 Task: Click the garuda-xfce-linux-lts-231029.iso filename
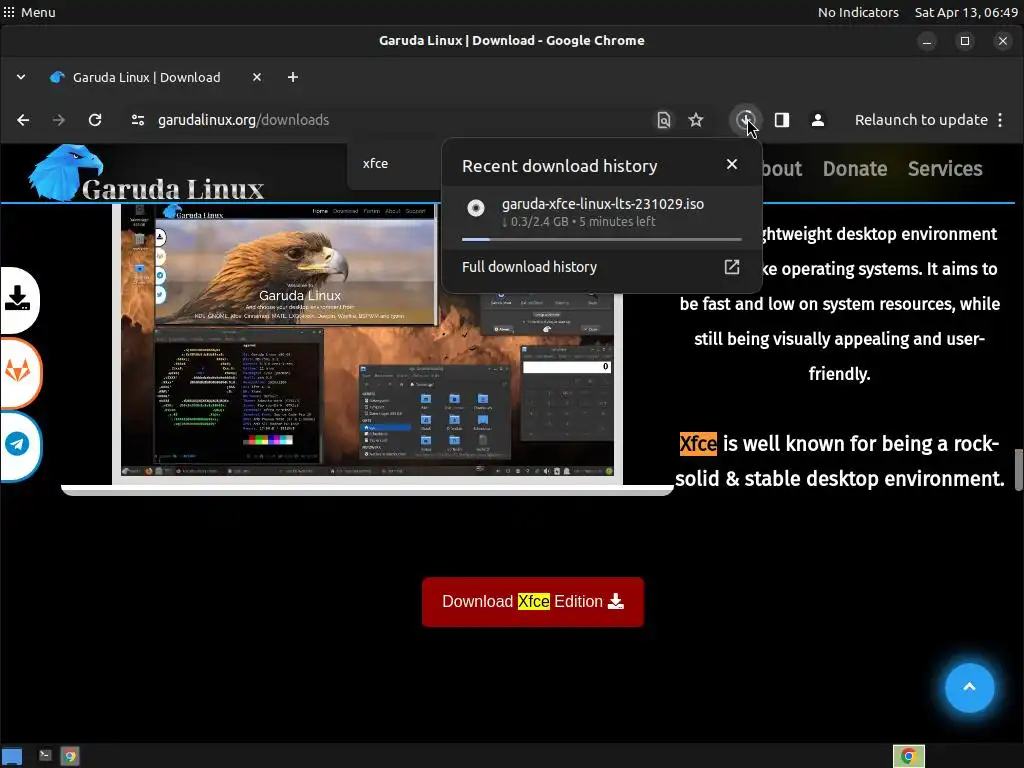pyautogui.click(x=603, y=204)
